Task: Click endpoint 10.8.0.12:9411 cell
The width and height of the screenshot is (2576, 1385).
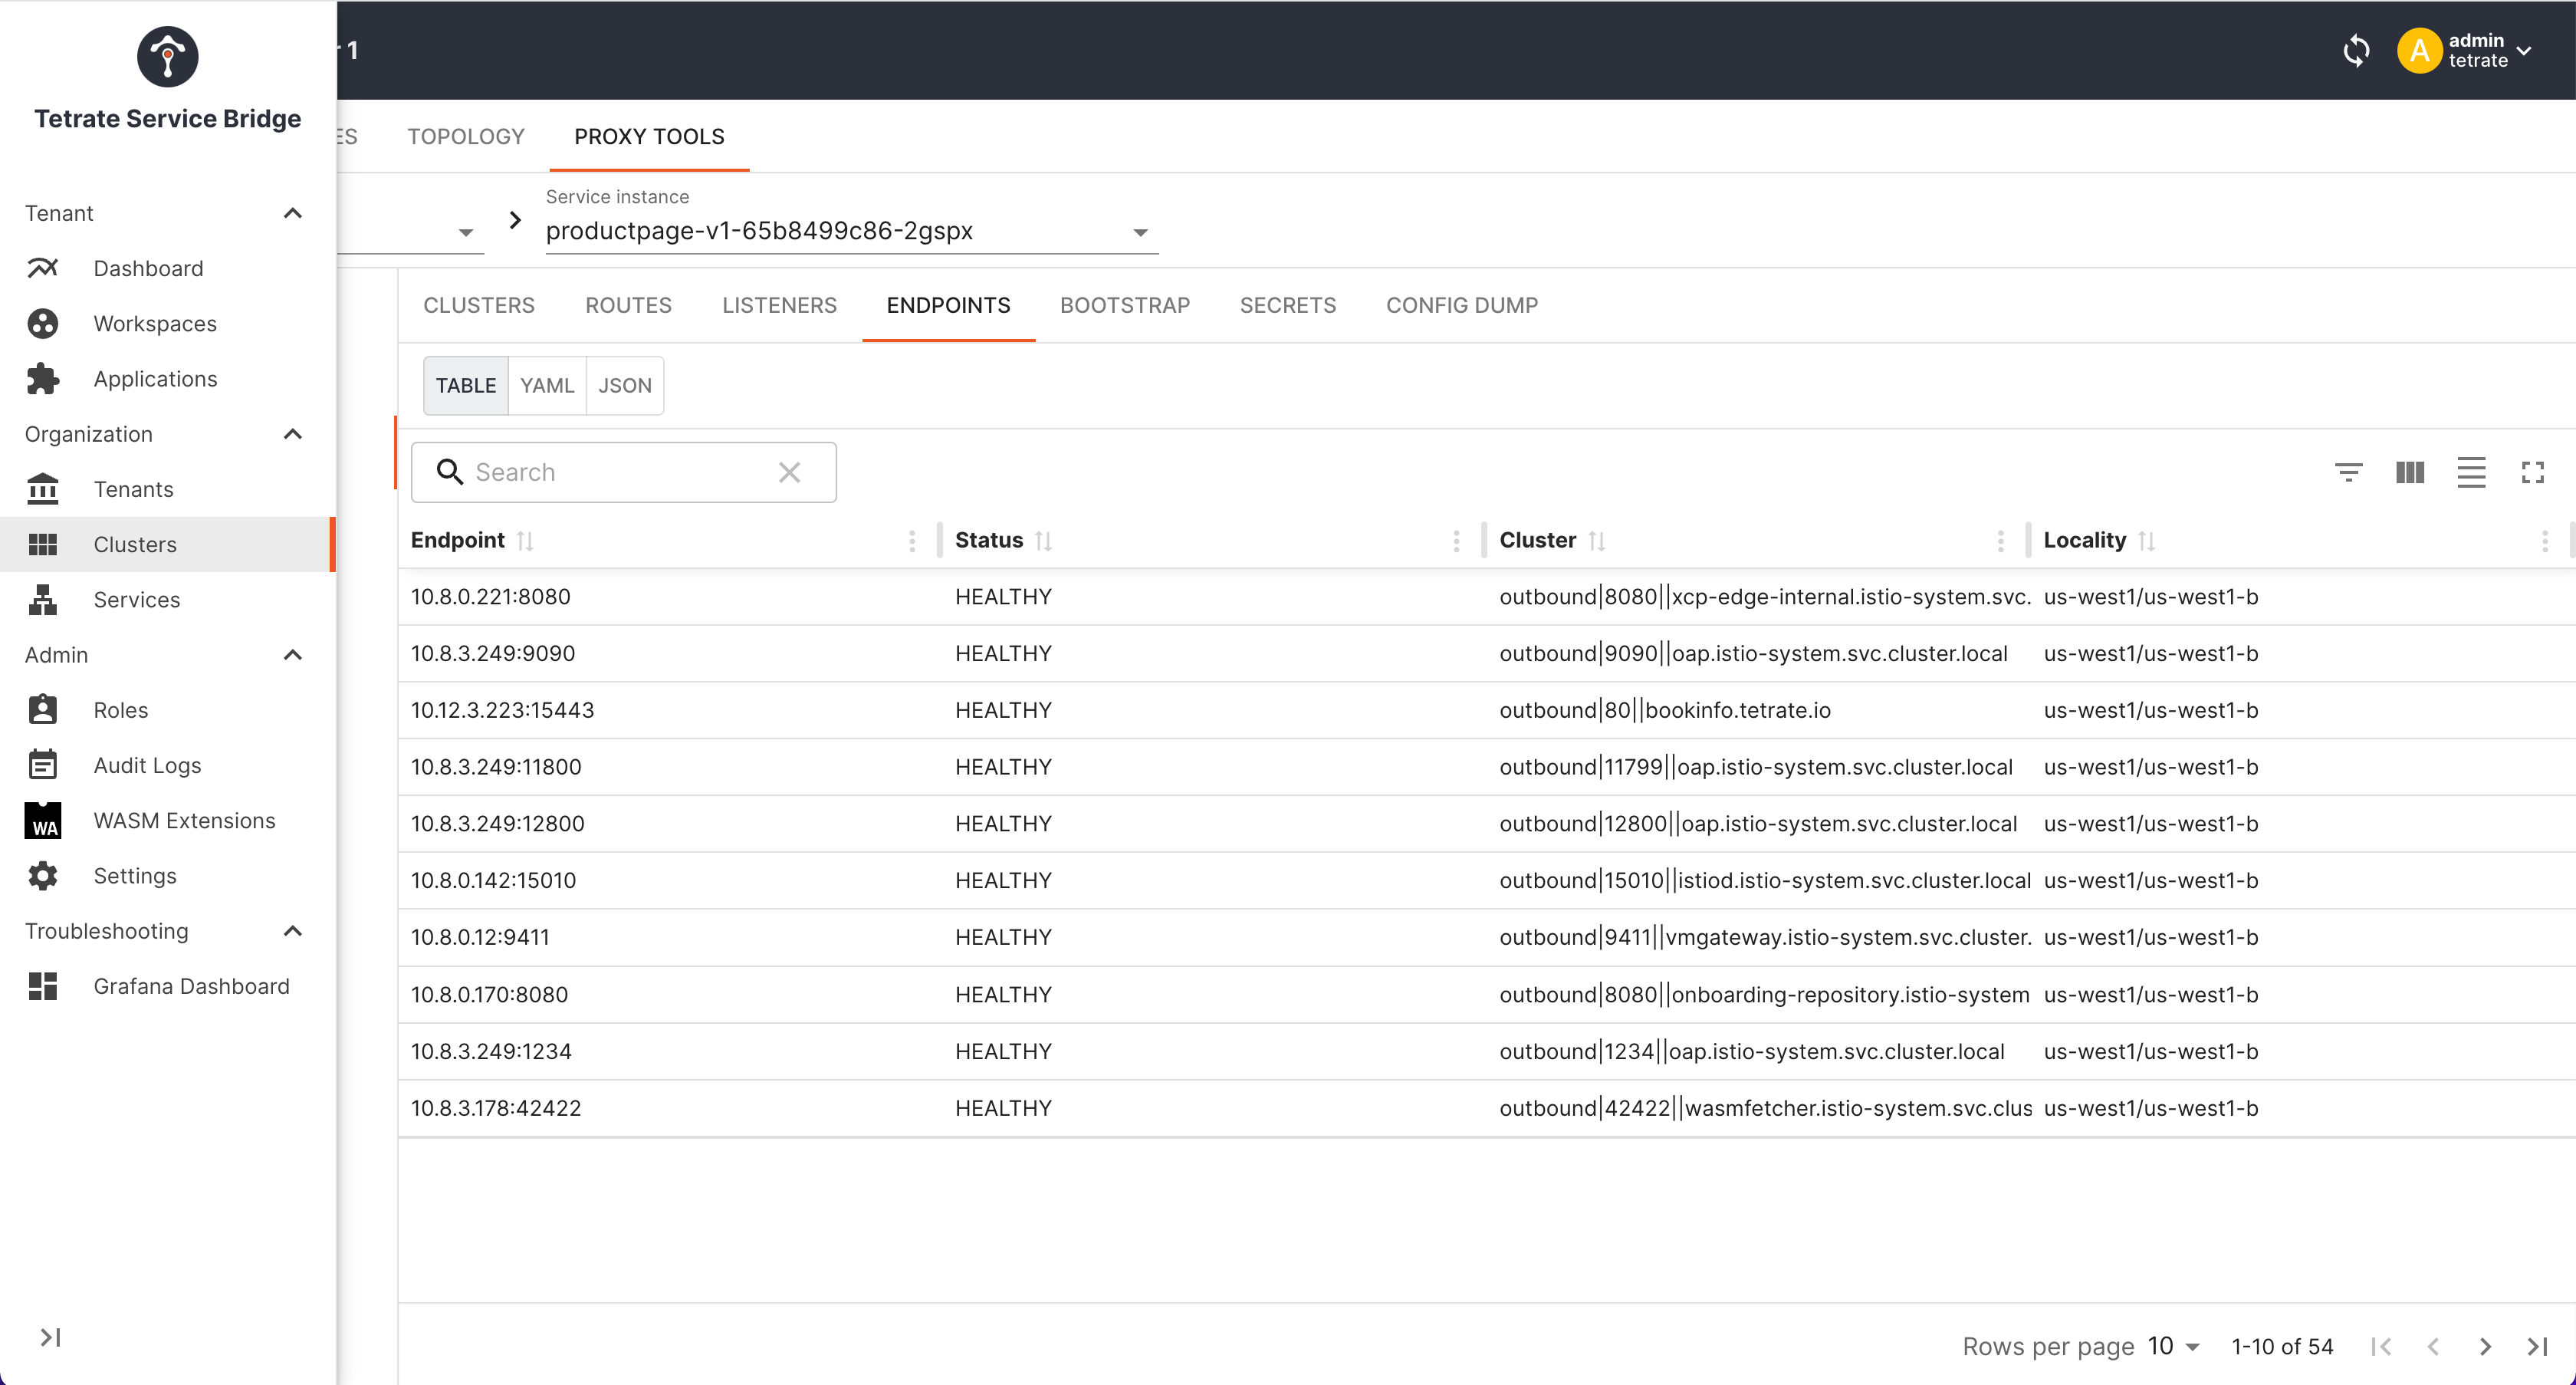Action: pos(480,937)
